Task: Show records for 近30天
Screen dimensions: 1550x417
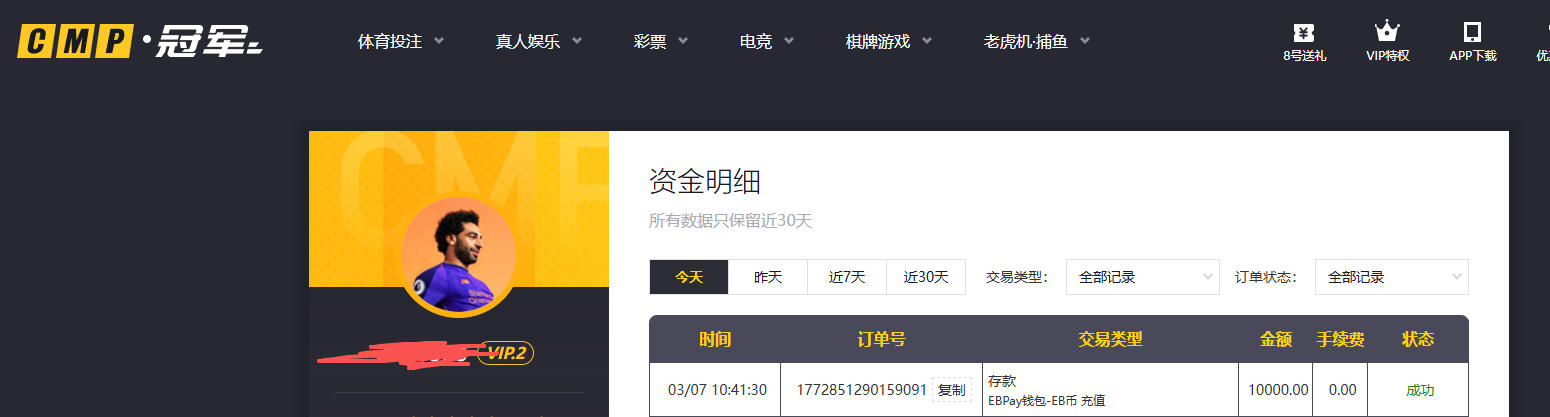Action: click(x=925, y=277)
